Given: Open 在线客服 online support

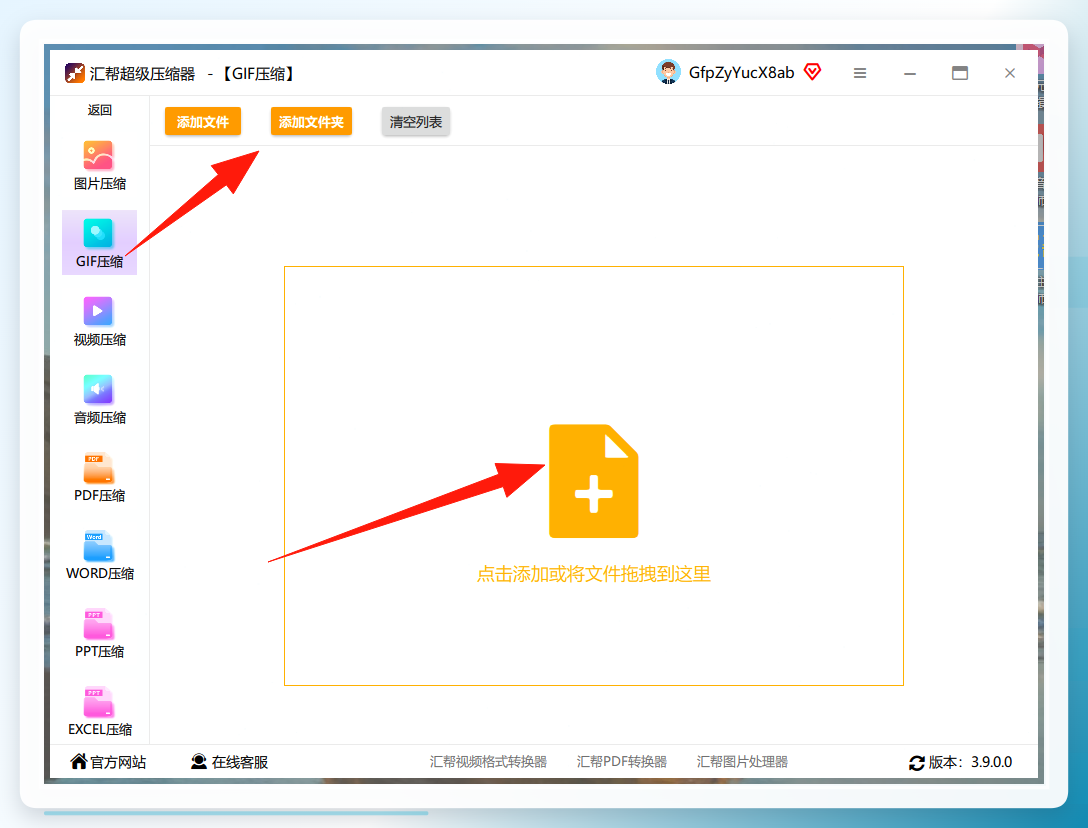Looking at the screenshot, I should click(x=229, y=762).
